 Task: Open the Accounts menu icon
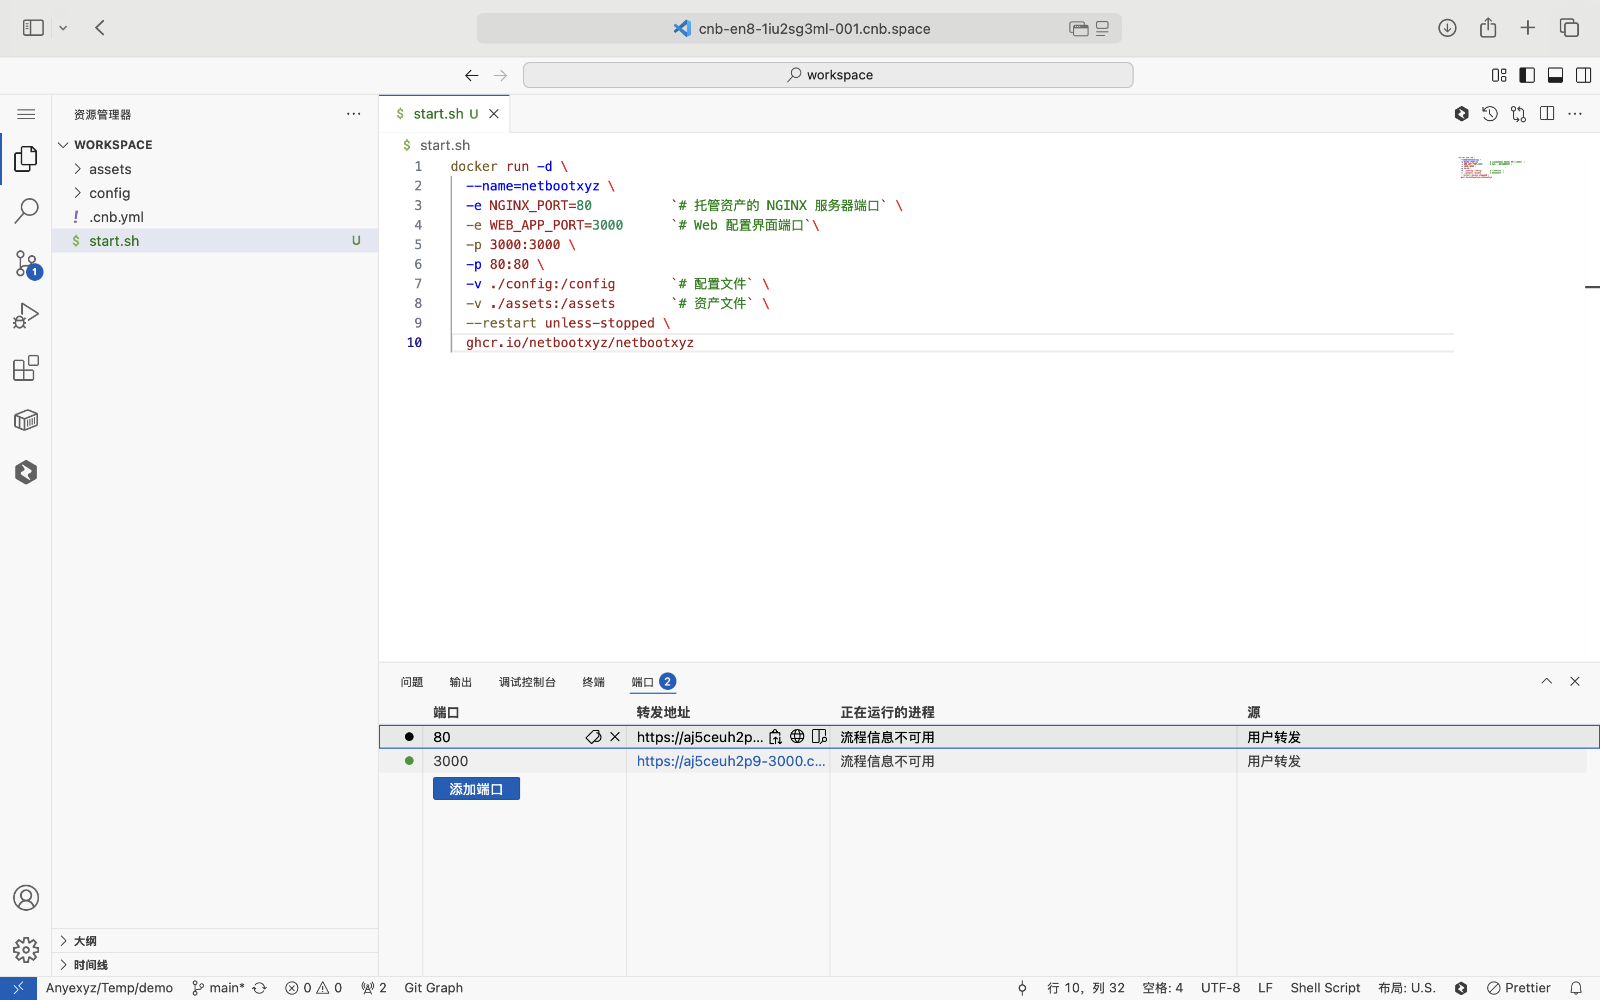click(26, 898)
